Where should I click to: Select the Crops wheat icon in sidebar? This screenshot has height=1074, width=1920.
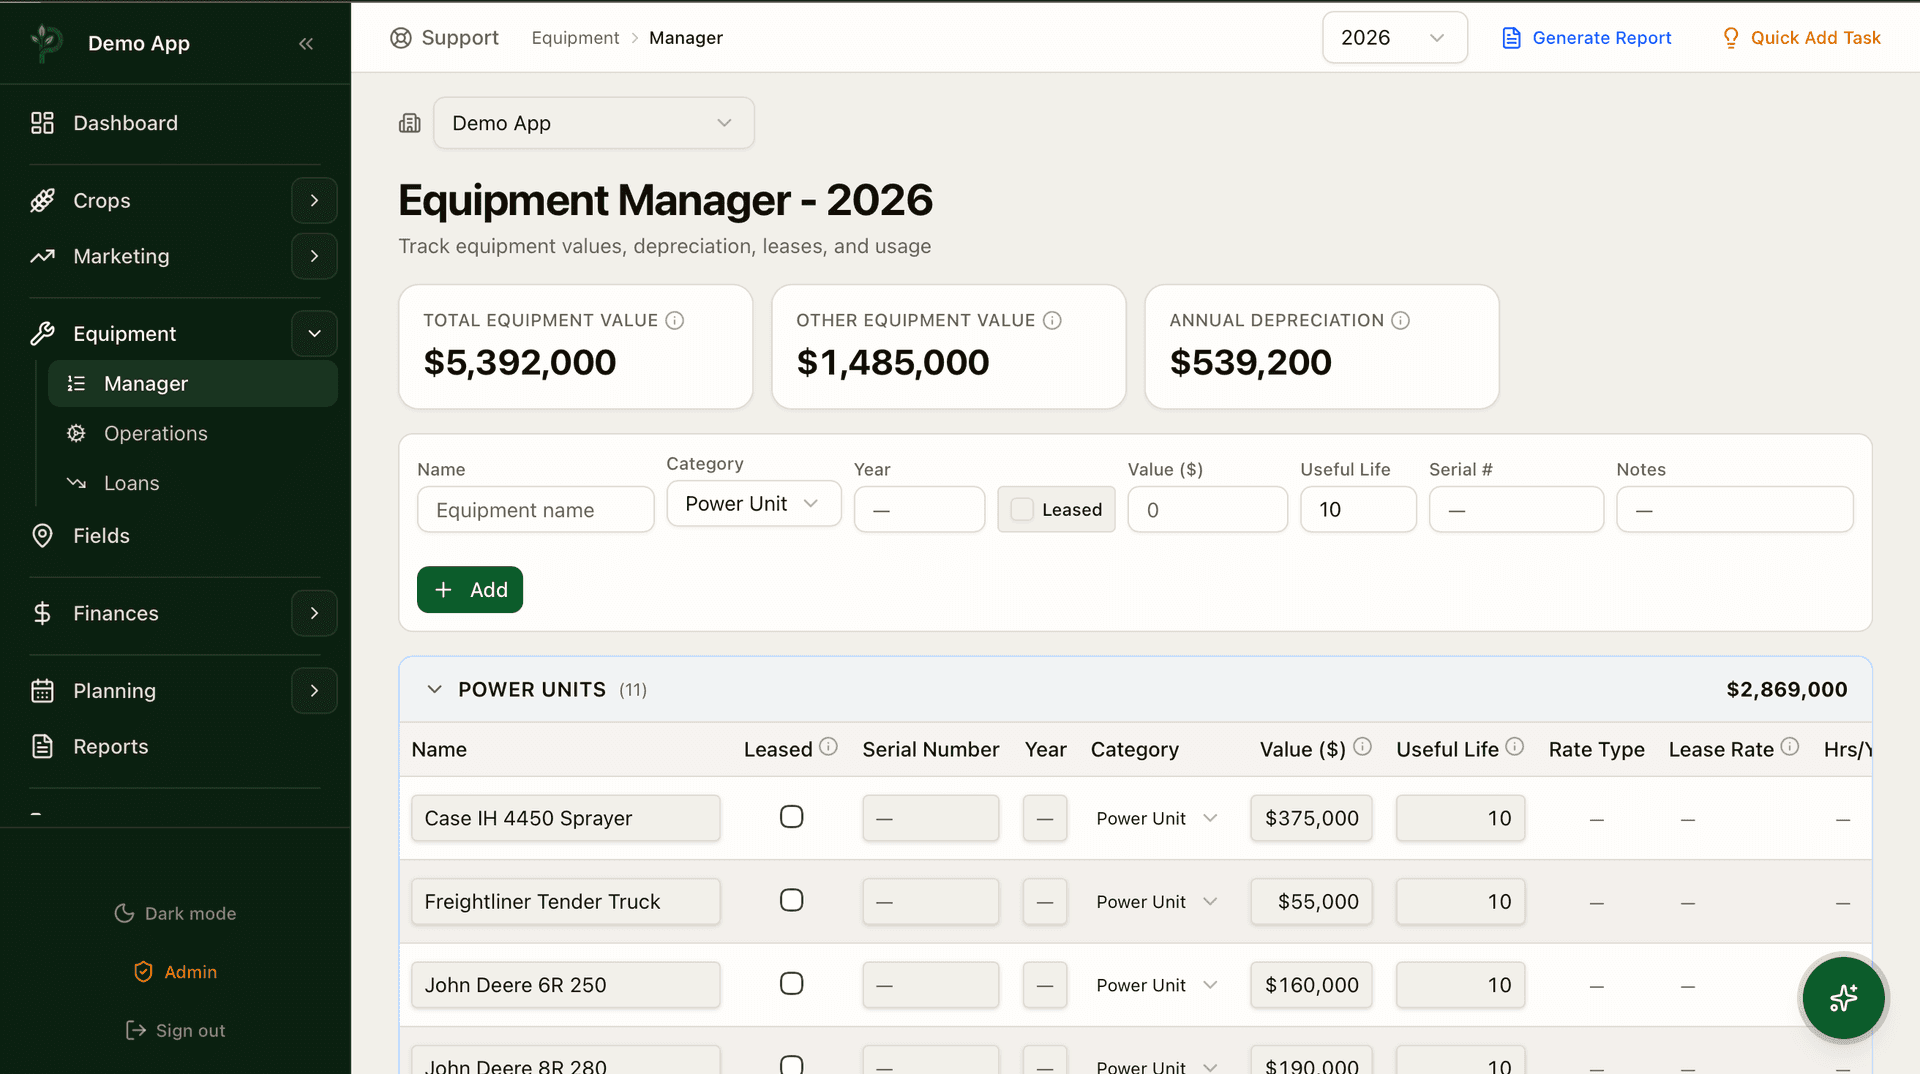coord(42,200)
